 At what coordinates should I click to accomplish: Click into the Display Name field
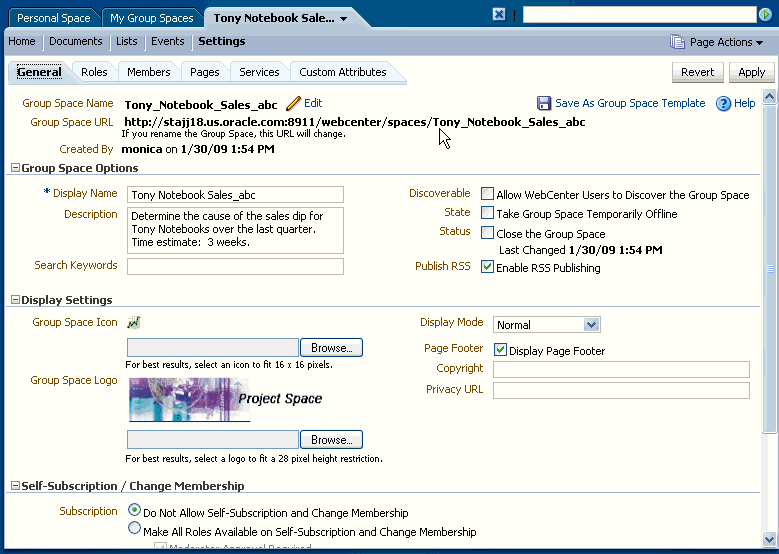[x=235, y=195]
